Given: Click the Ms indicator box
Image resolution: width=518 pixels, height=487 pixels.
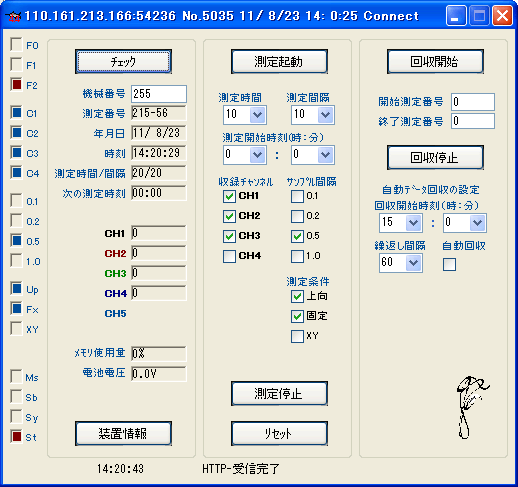Looking at the screenshot, I should (x=16, y=377).
